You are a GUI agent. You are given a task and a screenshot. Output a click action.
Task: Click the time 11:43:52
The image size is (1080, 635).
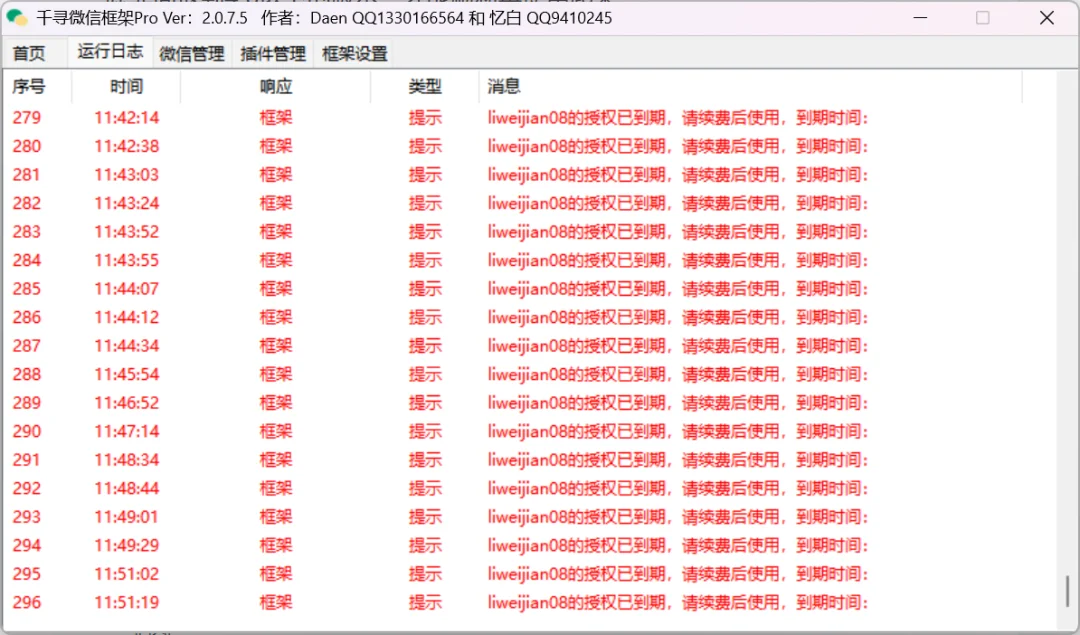pos(127,231)
